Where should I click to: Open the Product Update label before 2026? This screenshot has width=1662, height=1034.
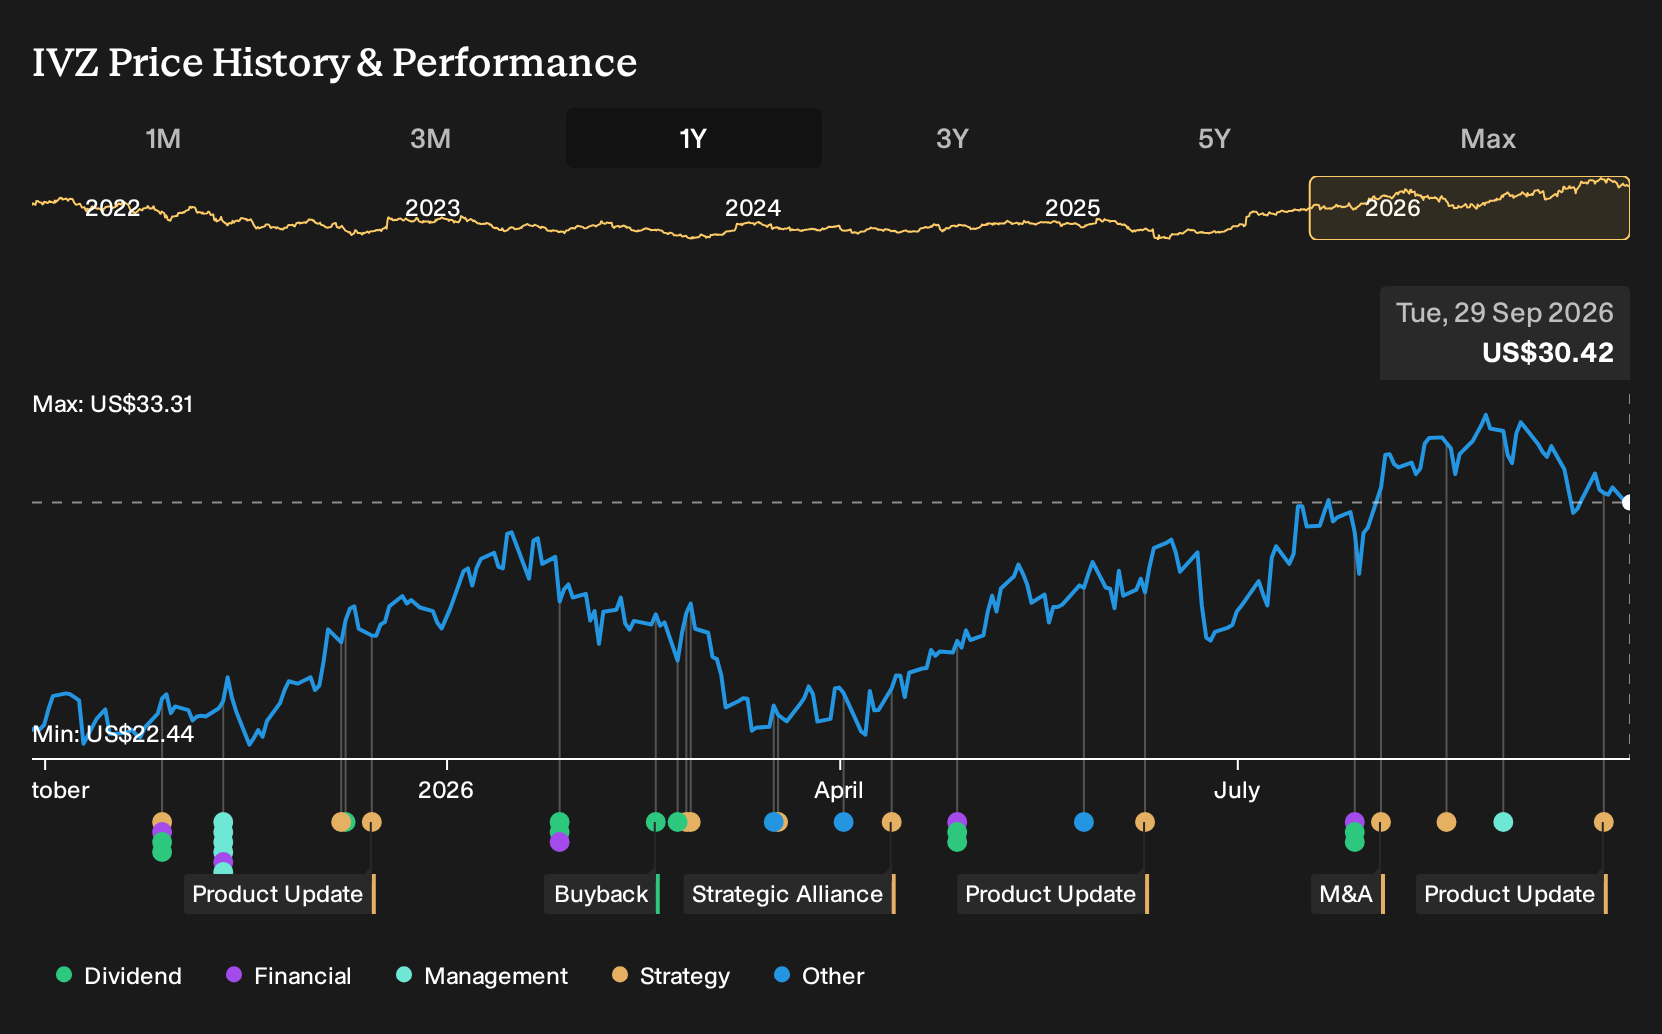[x=279, y=894]
